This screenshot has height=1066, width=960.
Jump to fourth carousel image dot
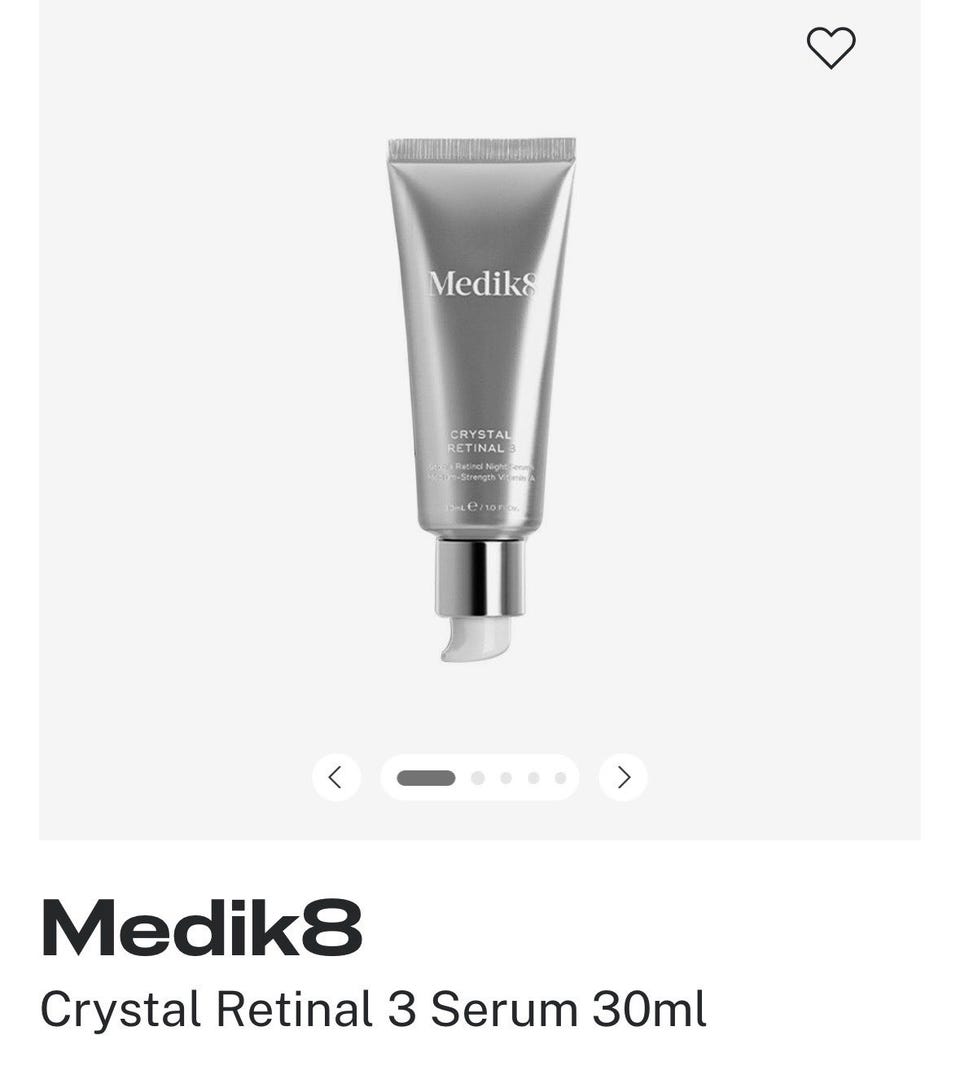[534, 778]
